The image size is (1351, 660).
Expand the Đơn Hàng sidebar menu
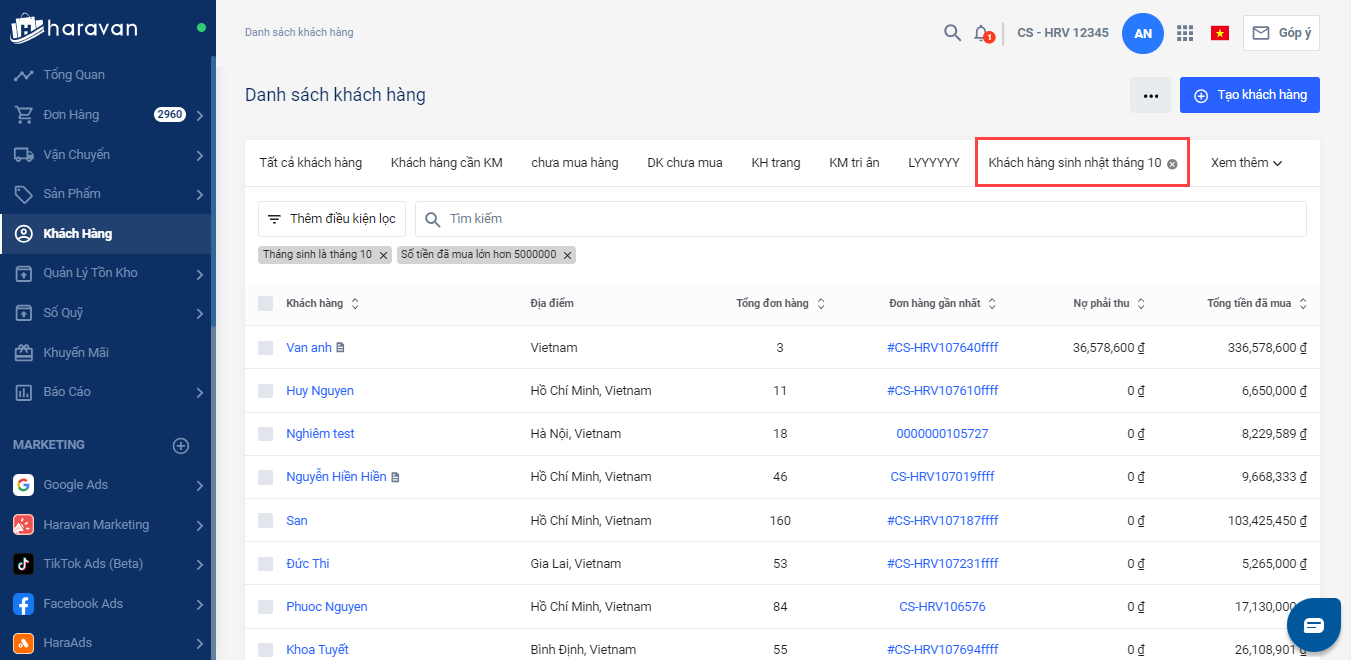pyautogui.click(x=200, y=115)
